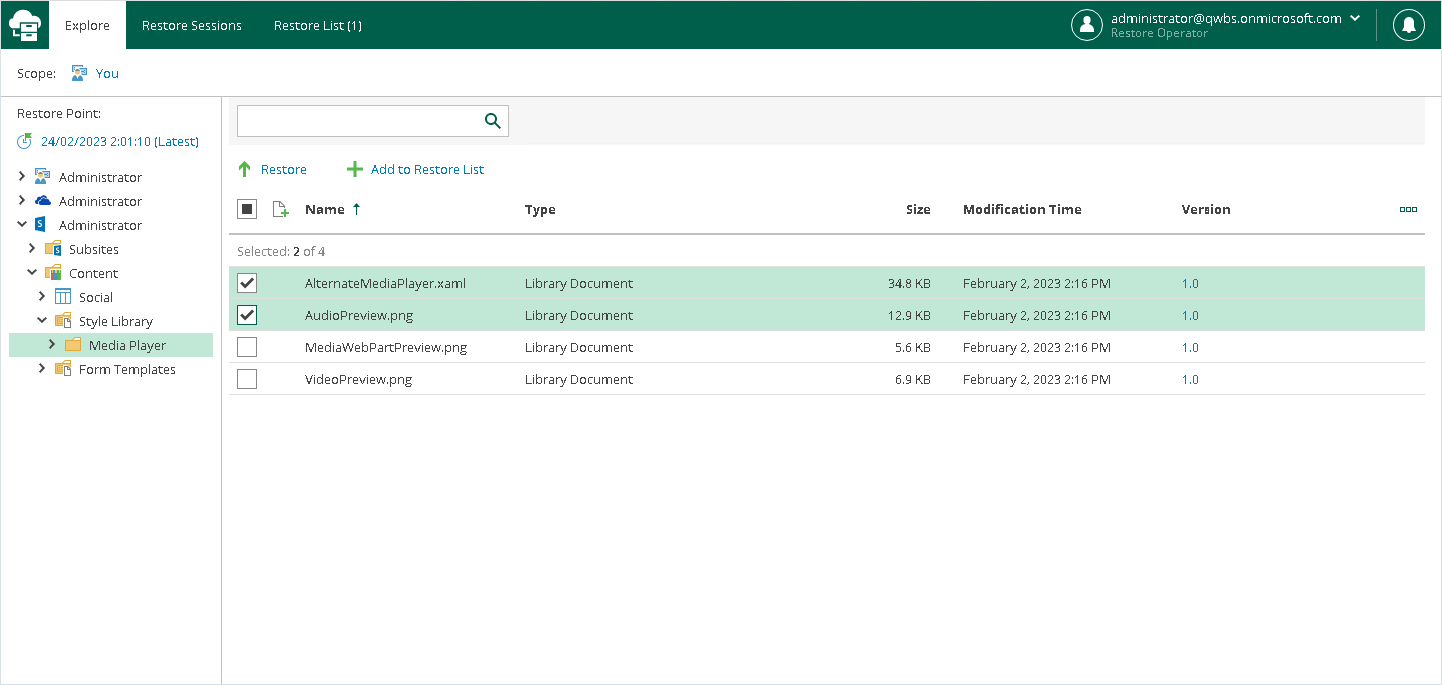Screen dimensions: 1442x685
Task: Click the restore point clock icon
Action: coord(25,142)
